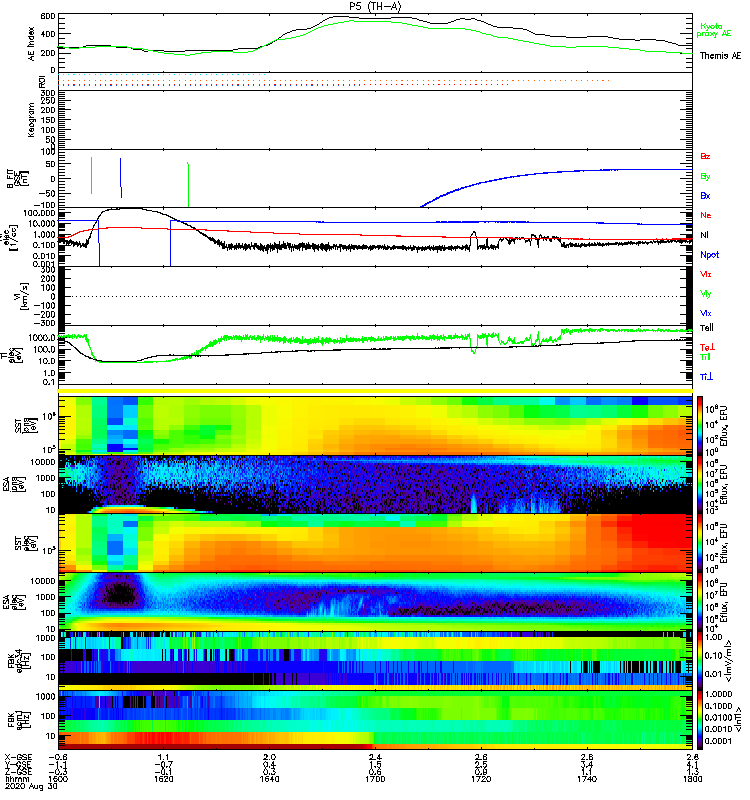Click the "AE Index" axis label
The image size is (750, 800).
click(x=32, y=43)
